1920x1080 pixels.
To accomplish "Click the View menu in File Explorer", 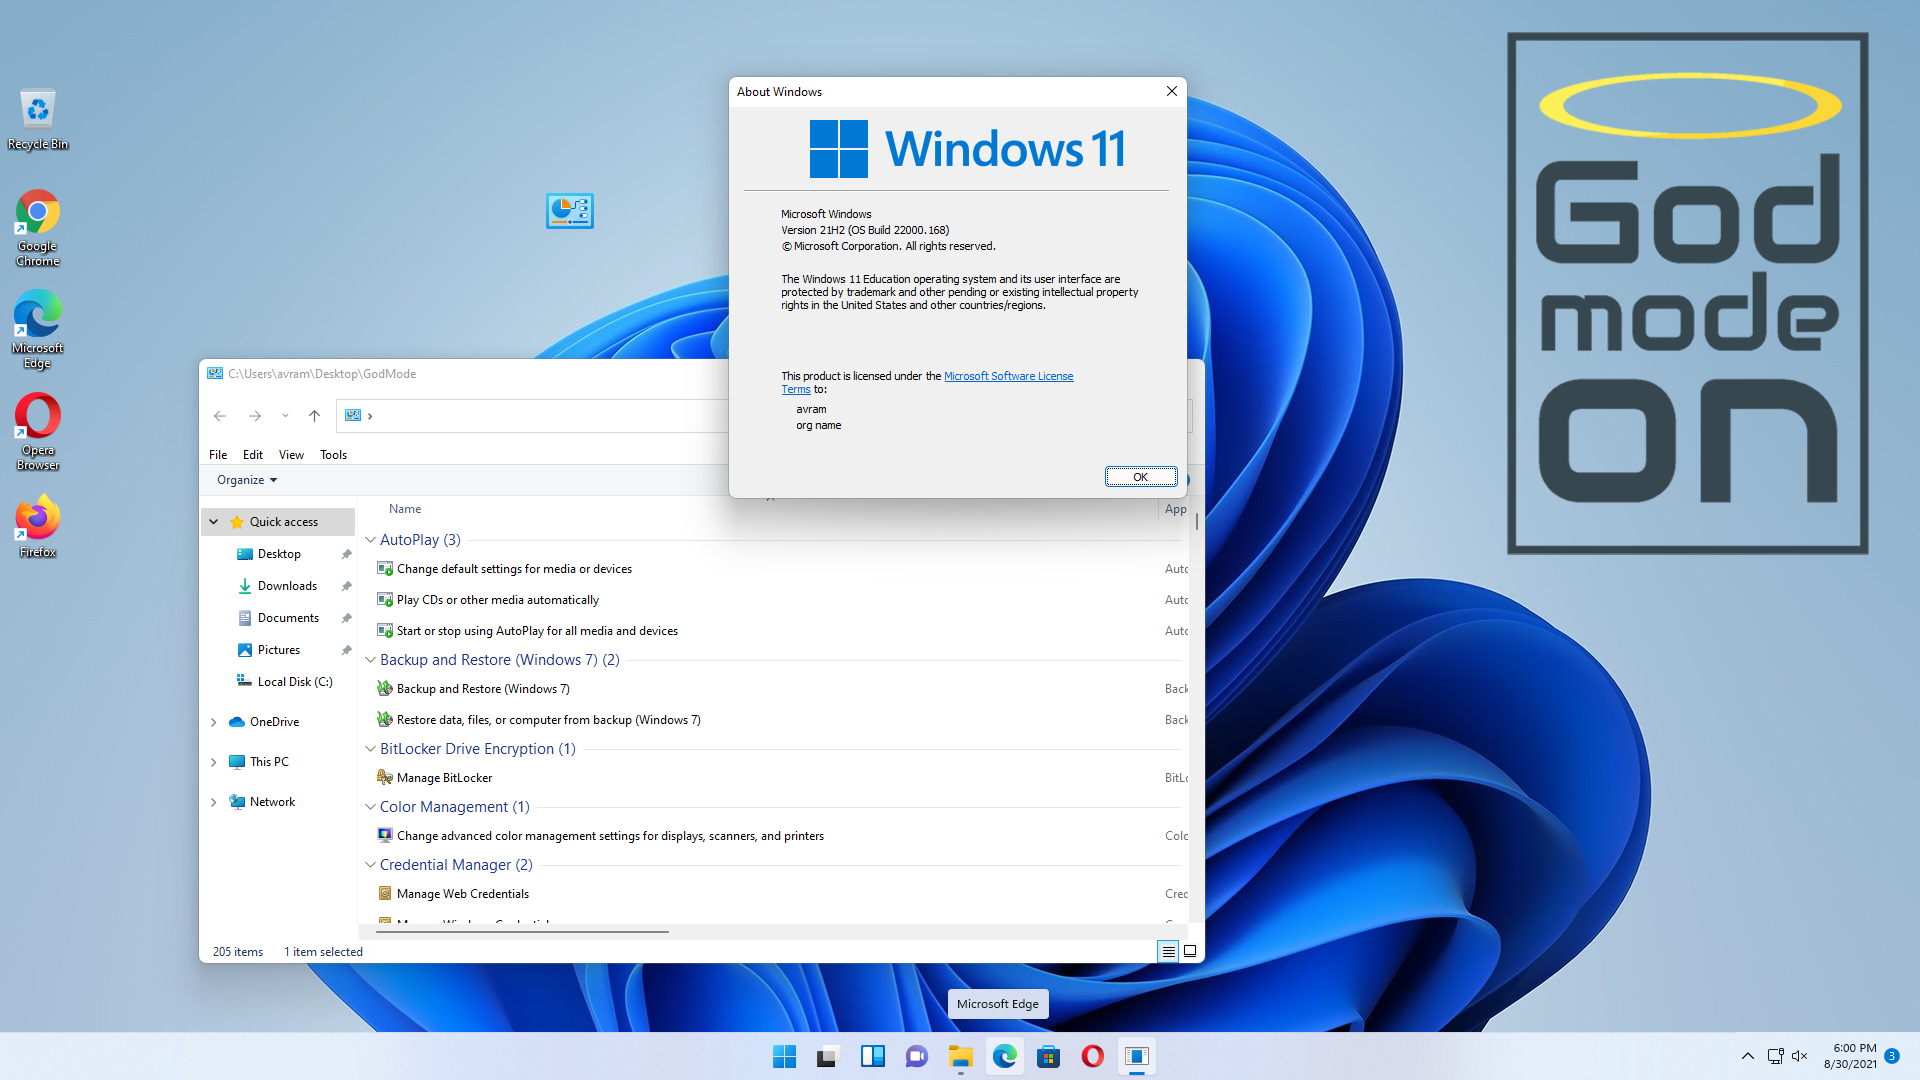I will pos(289,454).
